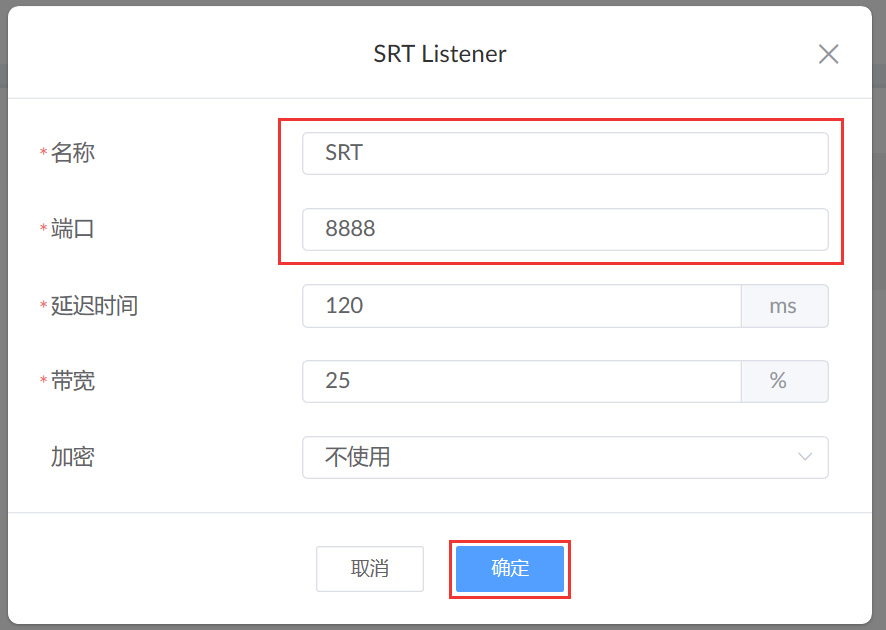Click the red asterisk beside 名称
The image size is (886, 630).
click(43, 154)
